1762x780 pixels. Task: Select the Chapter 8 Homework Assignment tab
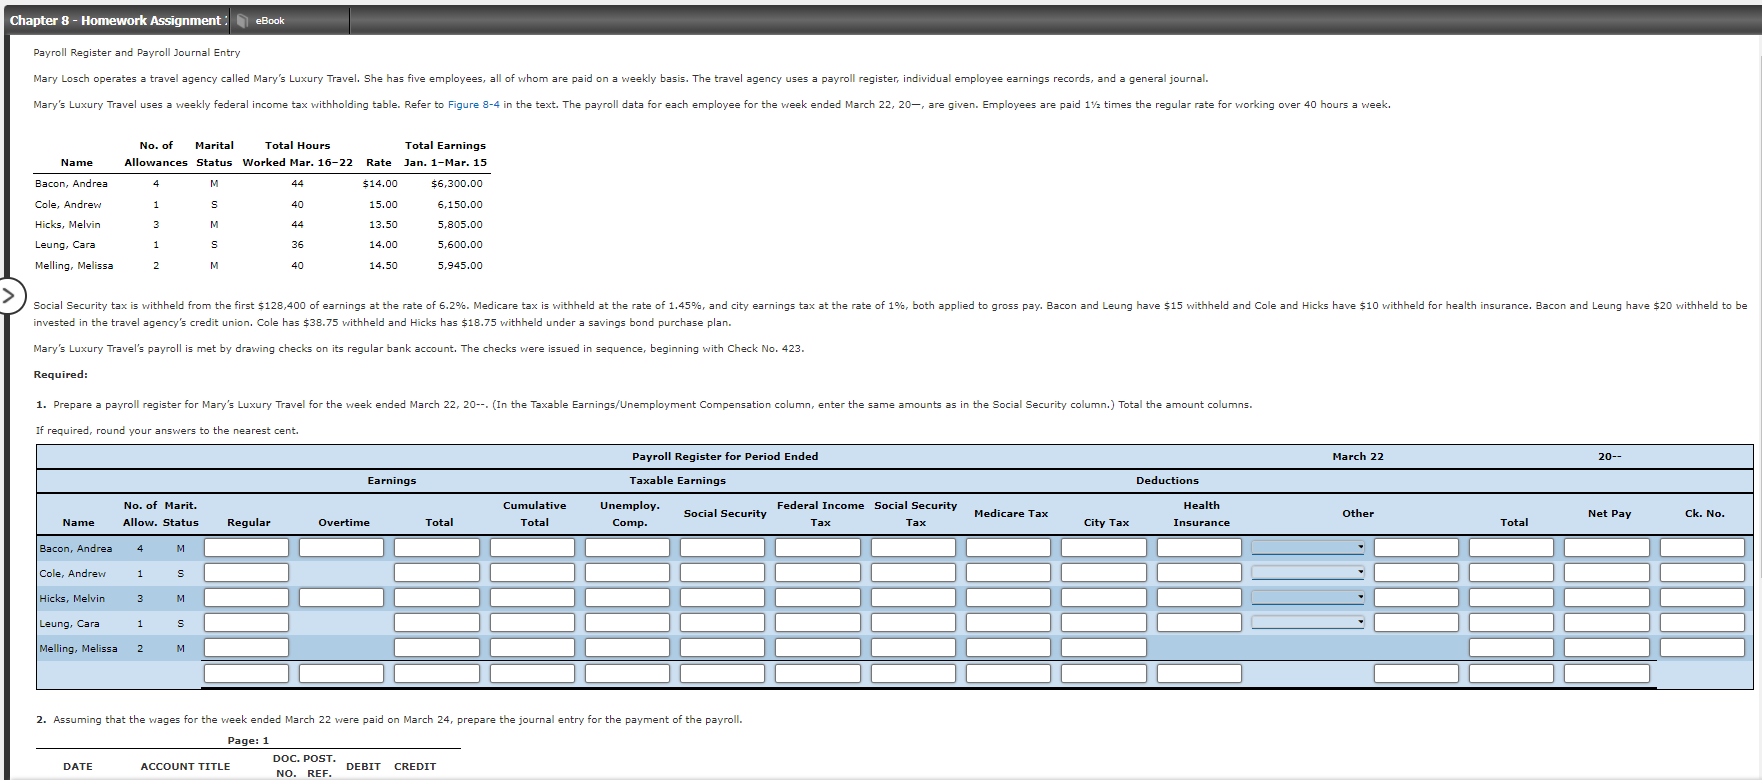[x=117, y=21]
